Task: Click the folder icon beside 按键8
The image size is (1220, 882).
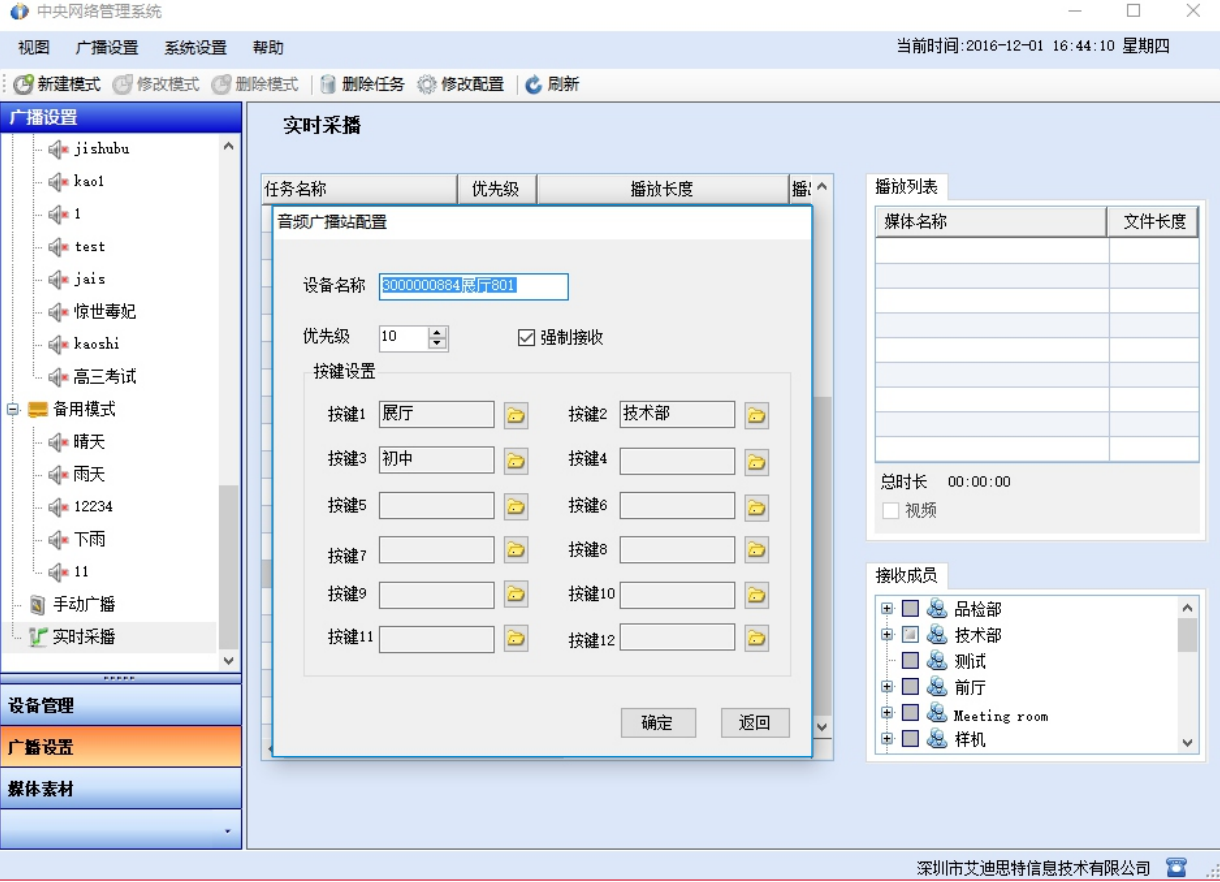Action: [x=757, y=549]
